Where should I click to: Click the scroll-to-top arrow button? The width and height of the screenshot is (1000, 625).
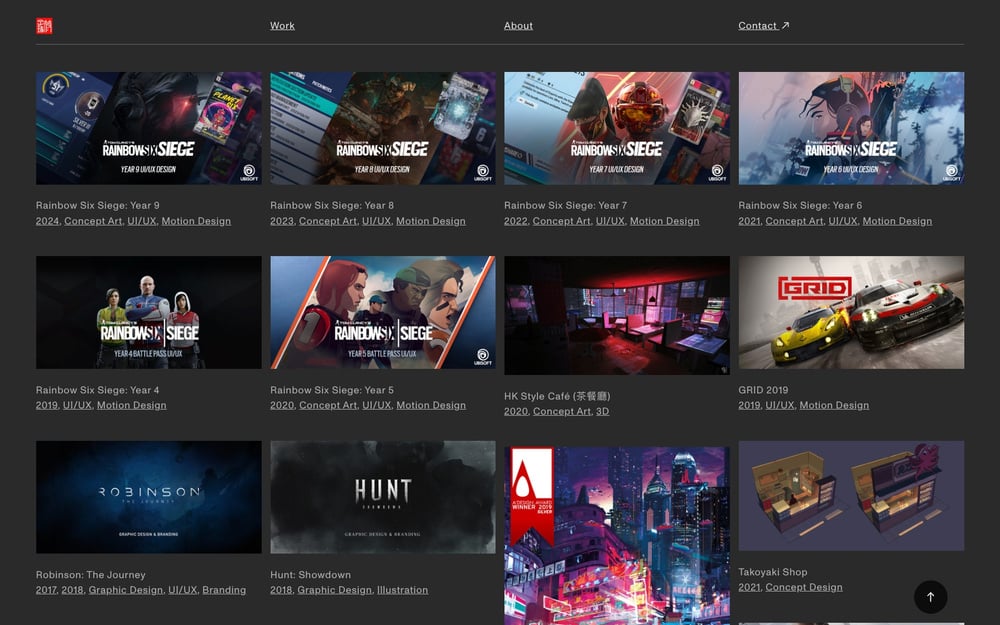coord(930,596)
